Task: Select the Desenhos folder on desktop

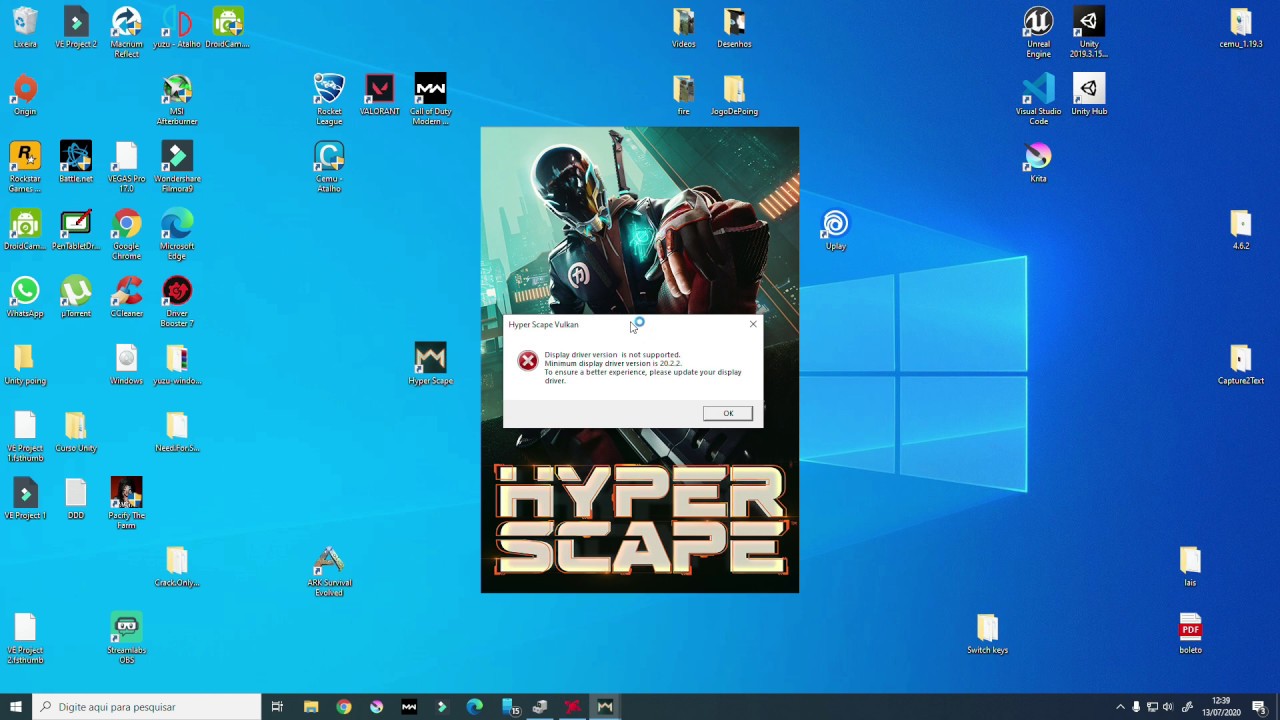Action: [x=734, y=28]
